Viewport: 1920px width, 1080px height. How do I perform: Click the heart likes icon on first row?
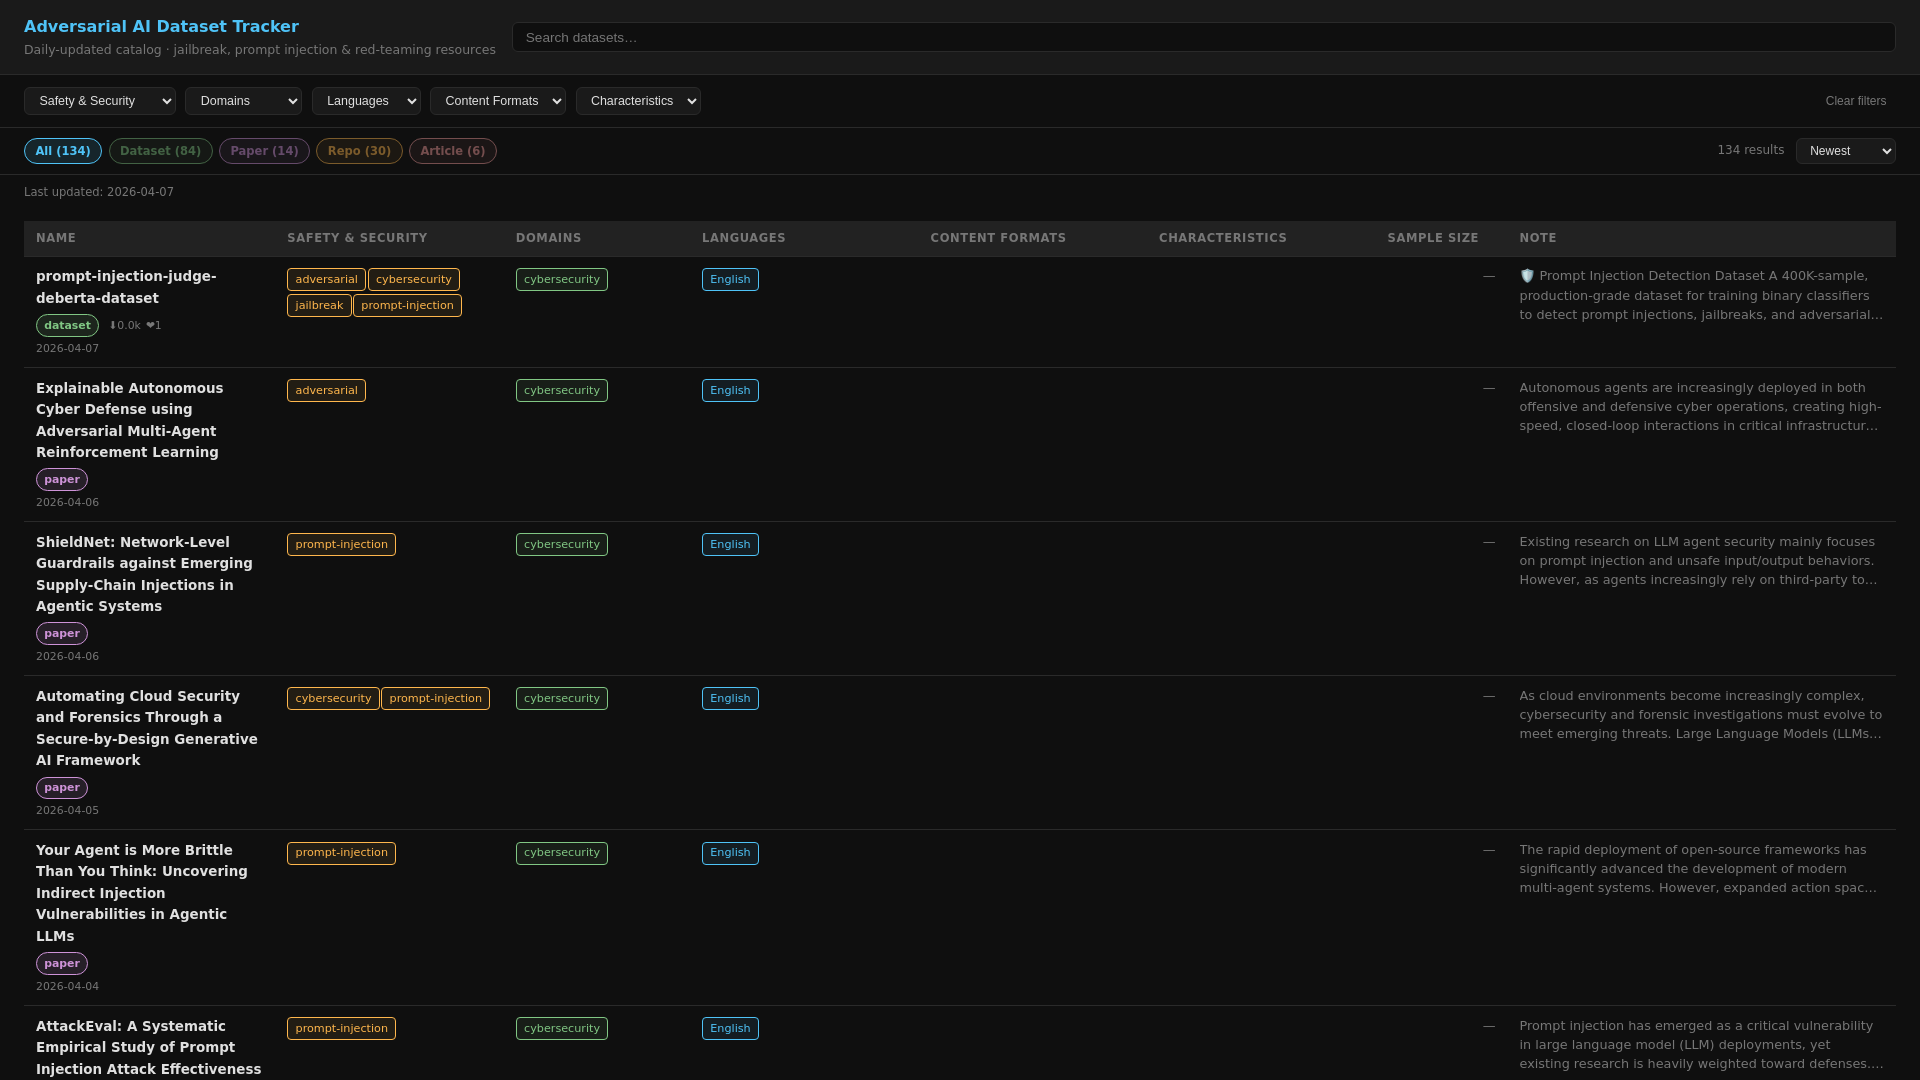(154, 325)
